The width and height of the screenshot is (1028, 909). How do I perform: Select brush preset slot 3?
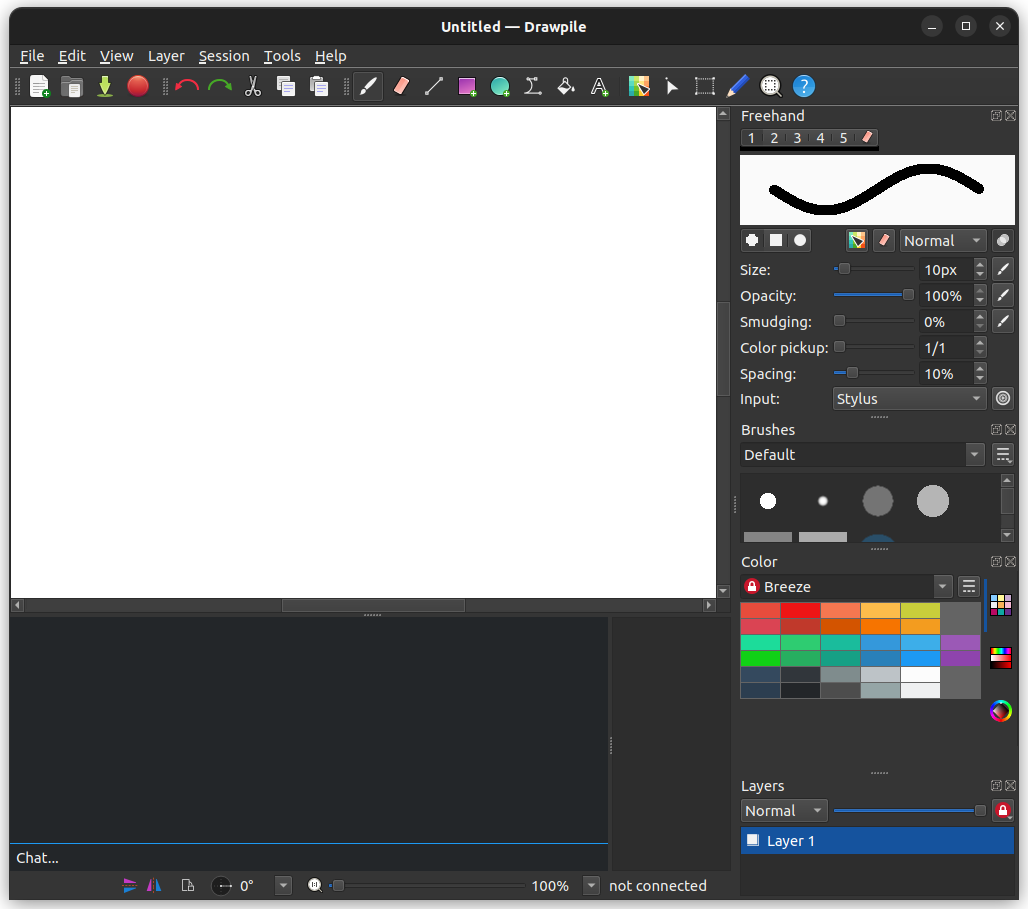tap(796, 138)
